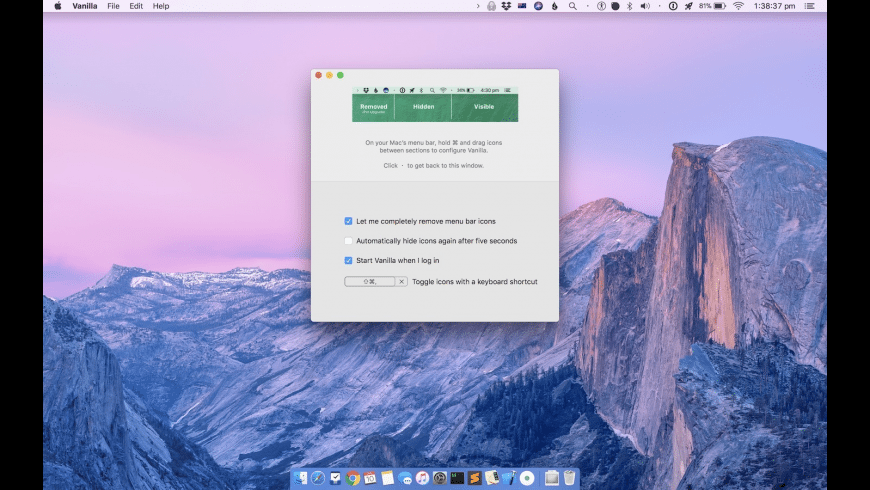Click the keyboard shortcut recorder field

tap(370, 282)
